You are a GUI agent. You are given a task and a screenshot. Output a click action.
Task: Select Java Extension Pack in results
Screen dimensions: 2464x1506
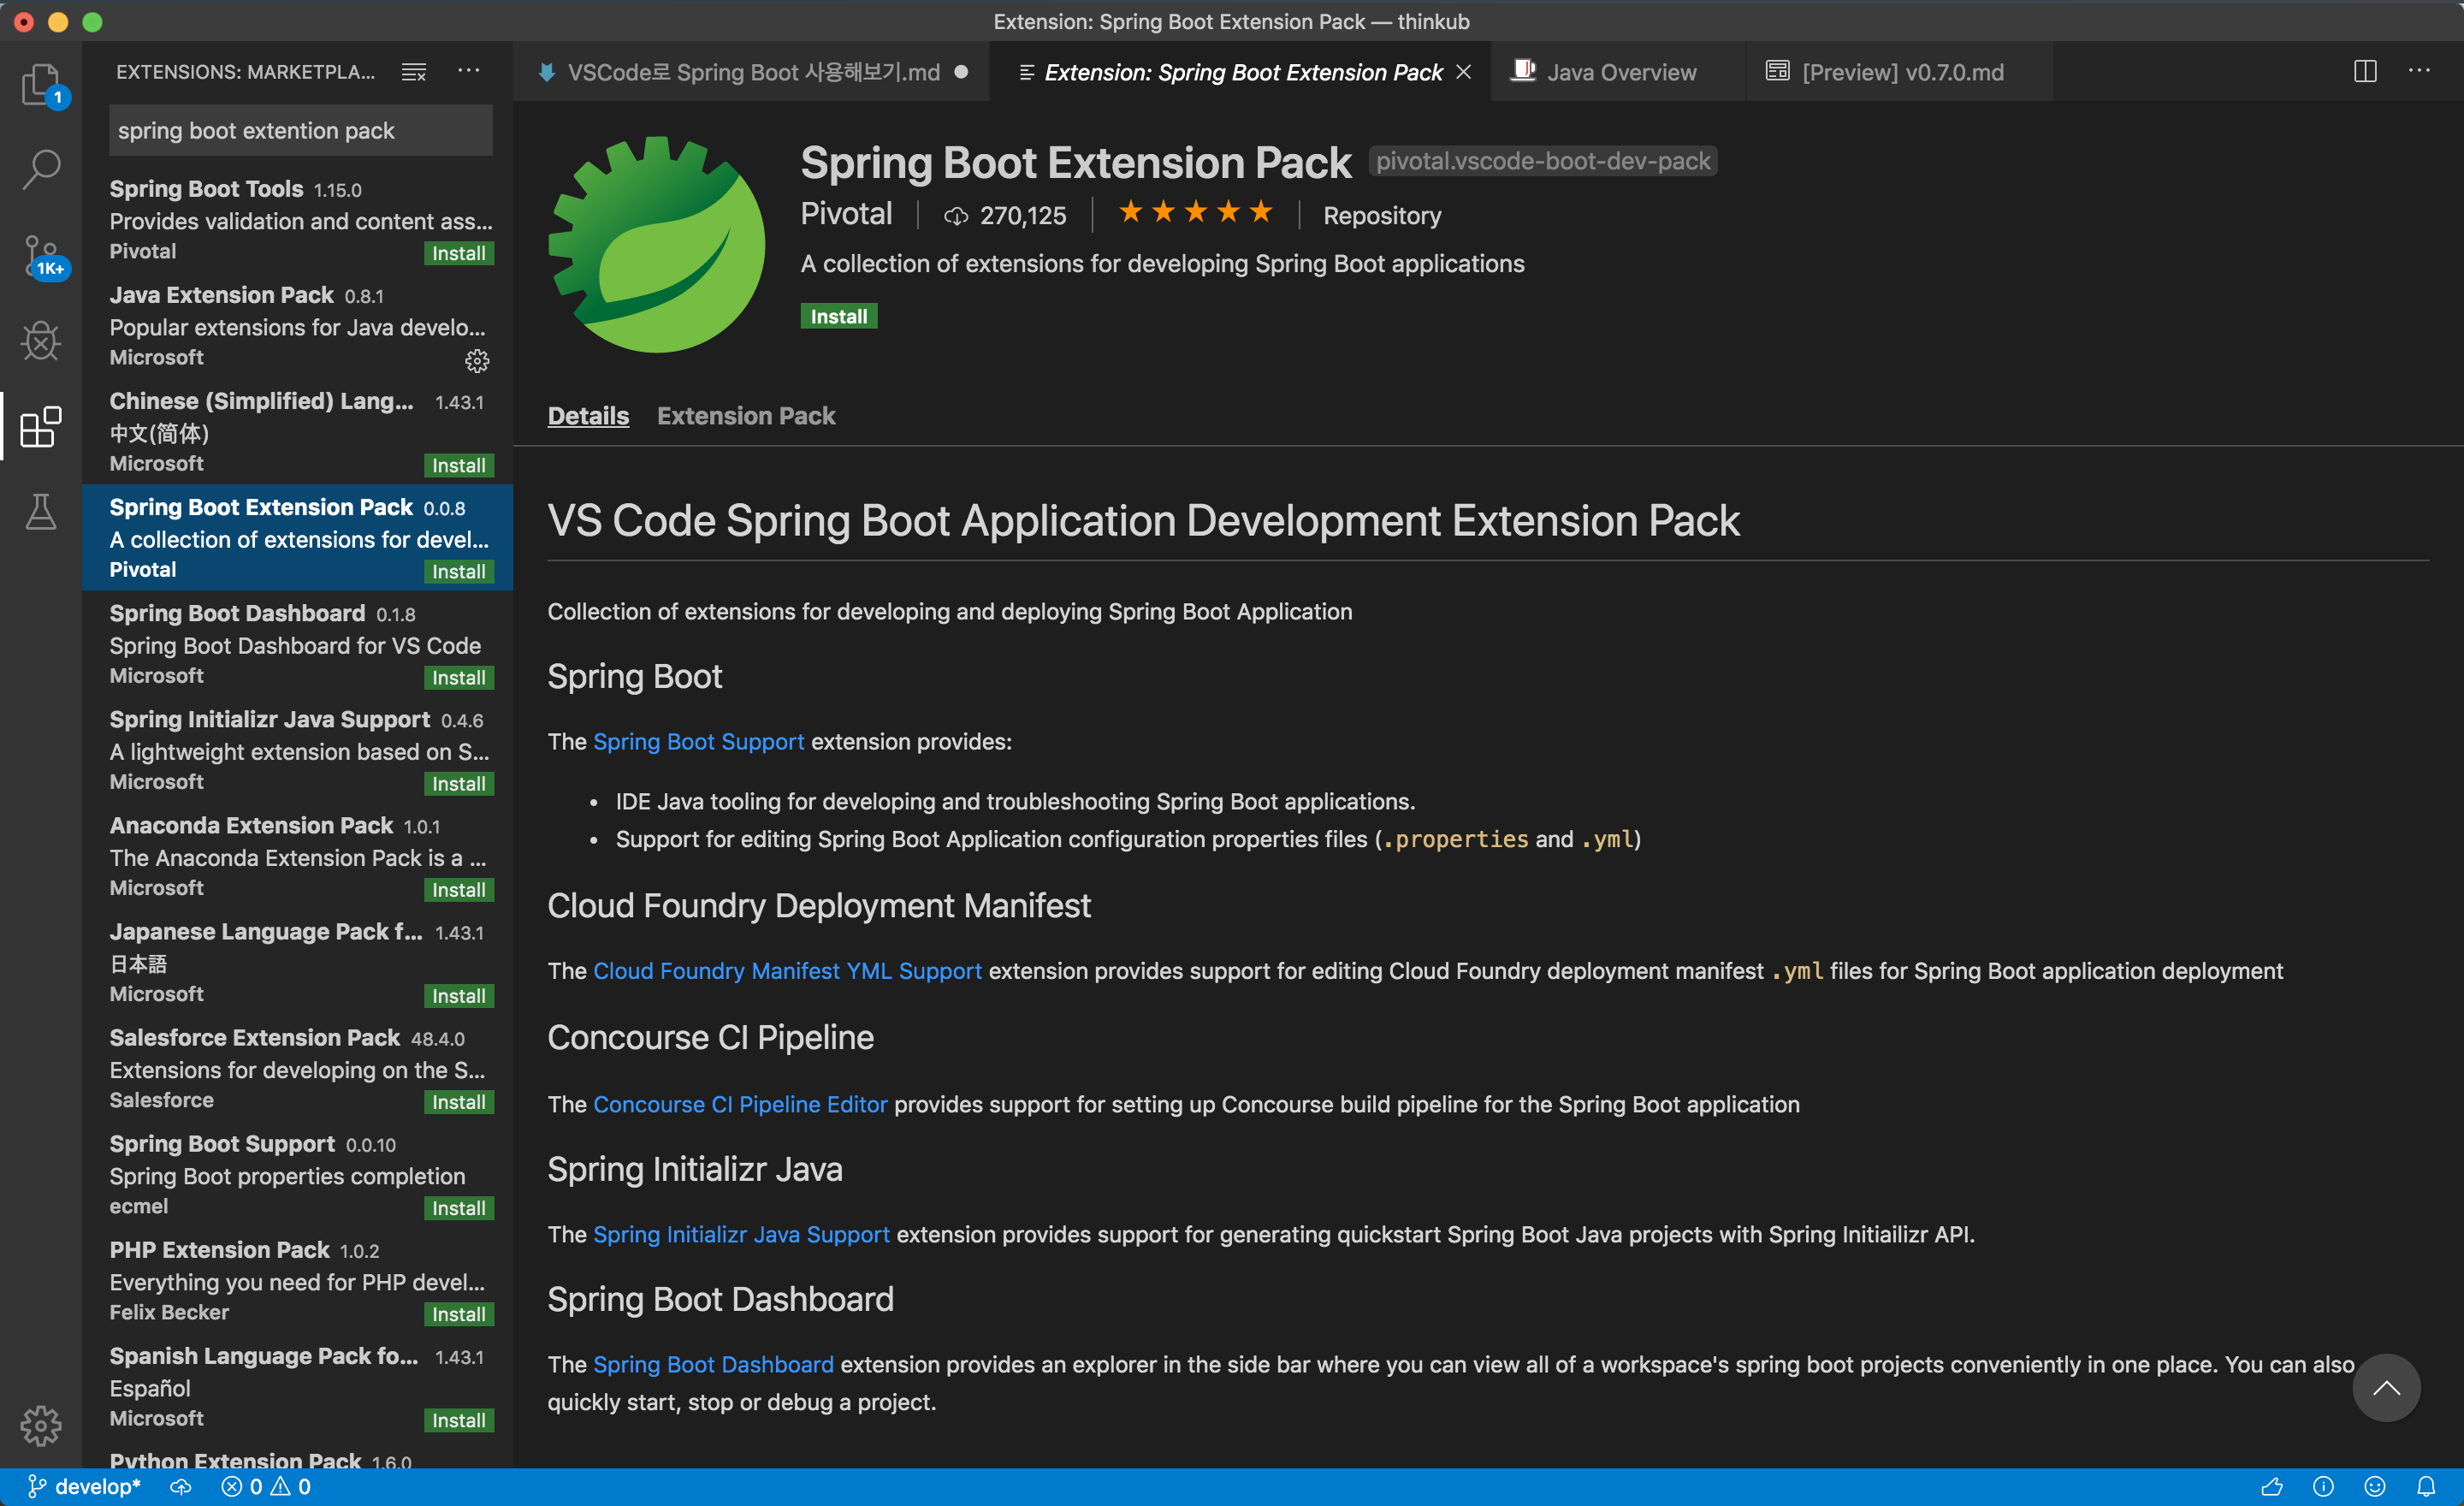click(x=297, y=325)
